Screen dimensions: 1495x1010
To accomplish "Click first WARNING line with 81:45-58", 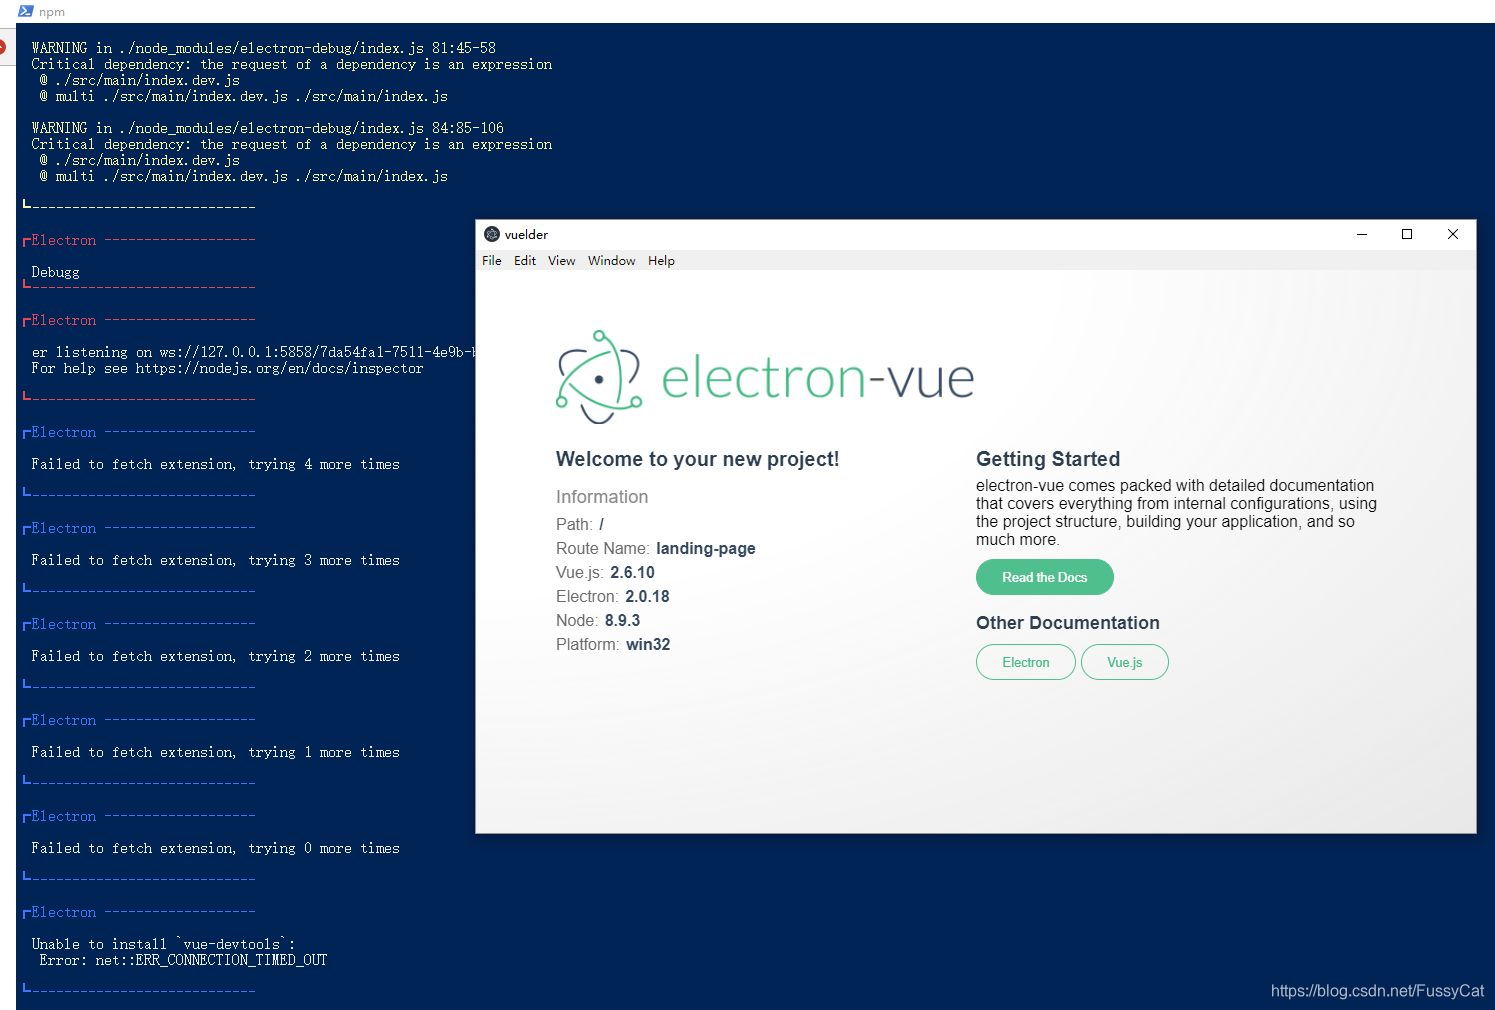I will [x=263, y=48].
